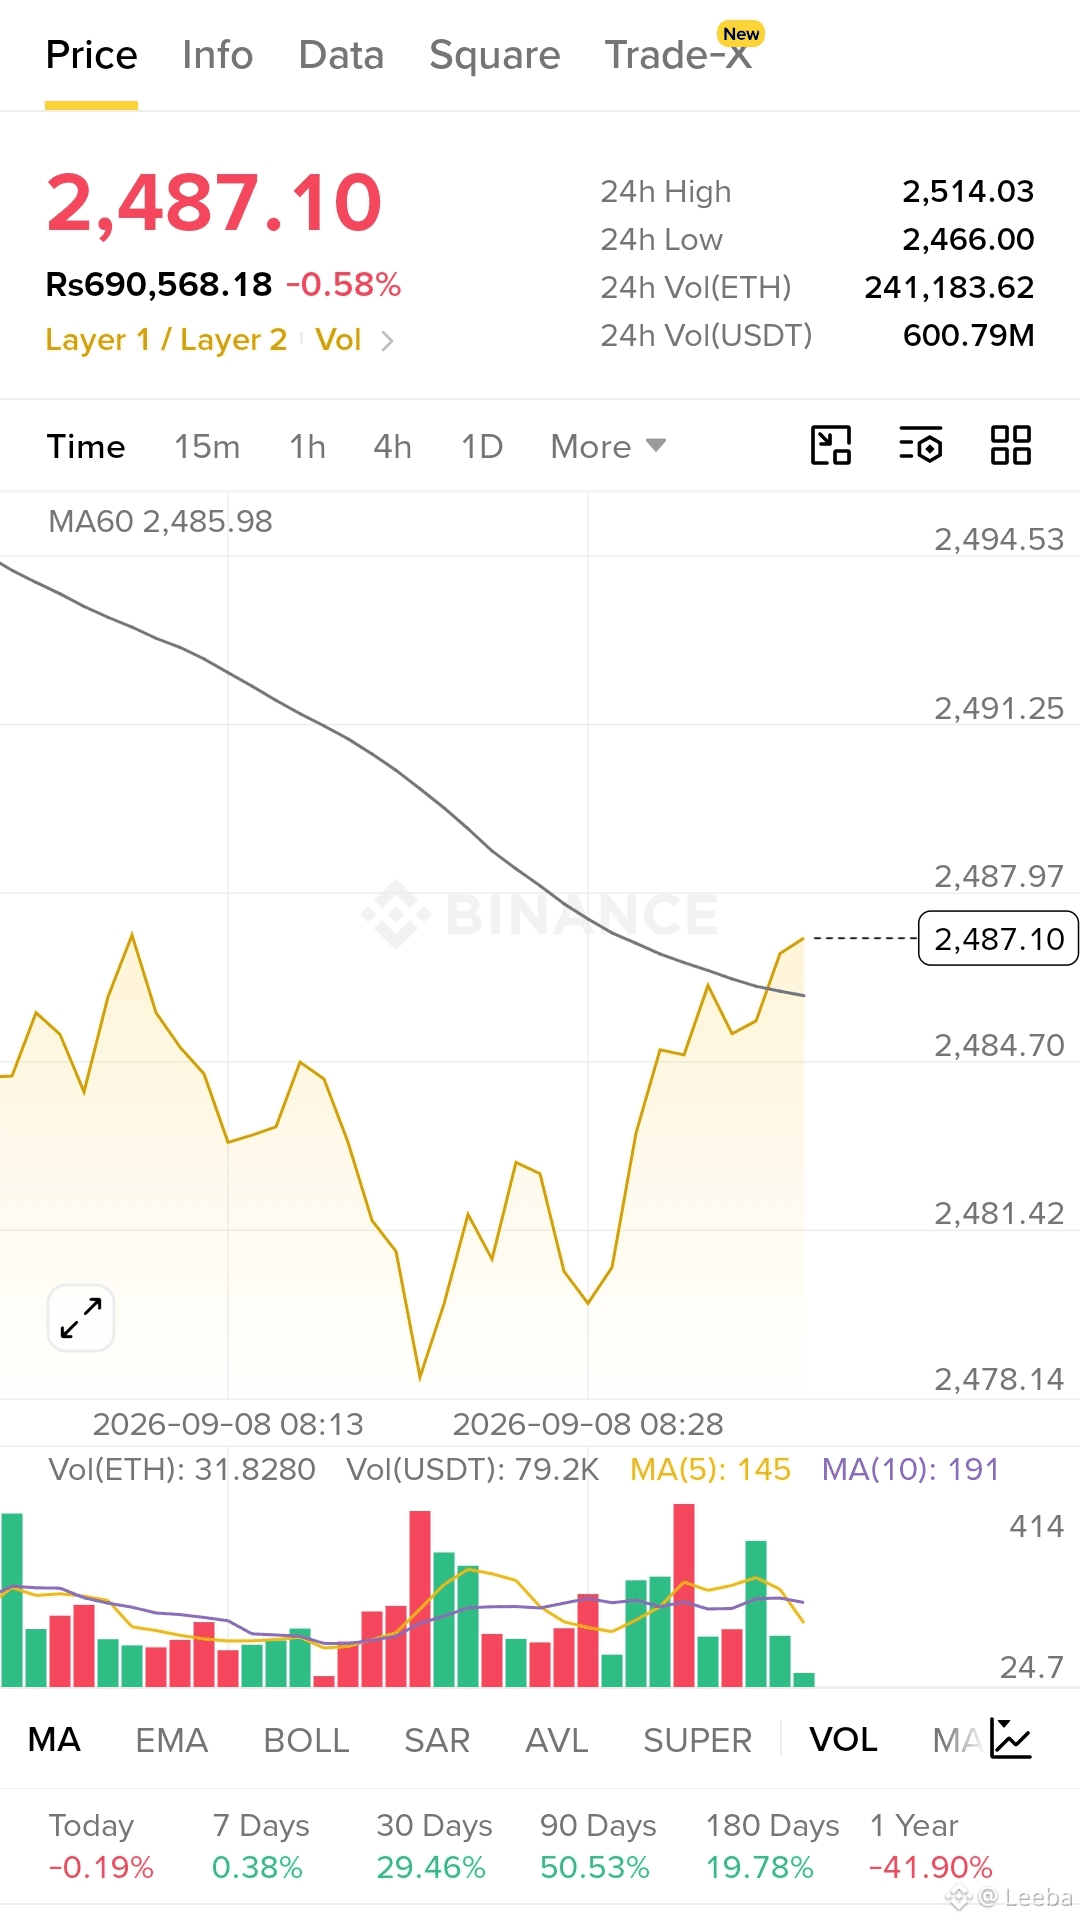The width and height of the screenshot is (1080, 1922).
Task: Open indicator chart settings icon beside MA
Action: coord(1010,1739)
